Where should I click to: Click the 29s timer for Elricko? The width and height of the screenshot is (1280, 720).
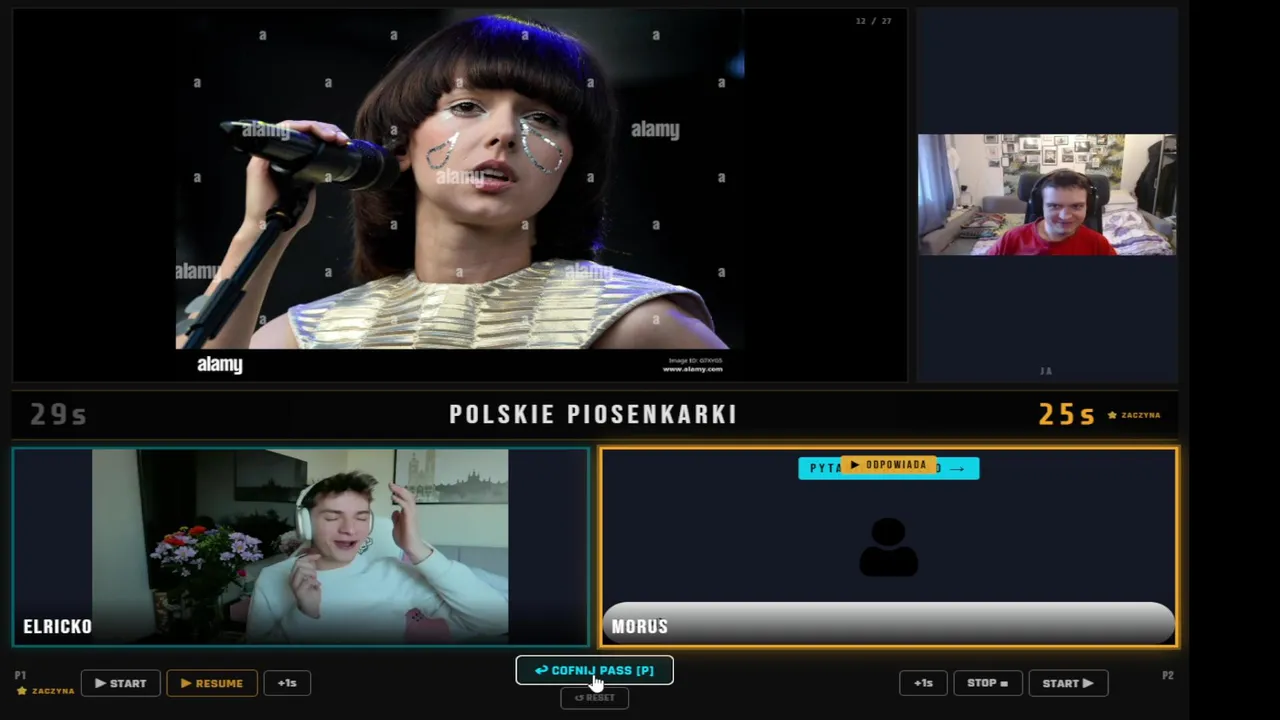point(58,414)
